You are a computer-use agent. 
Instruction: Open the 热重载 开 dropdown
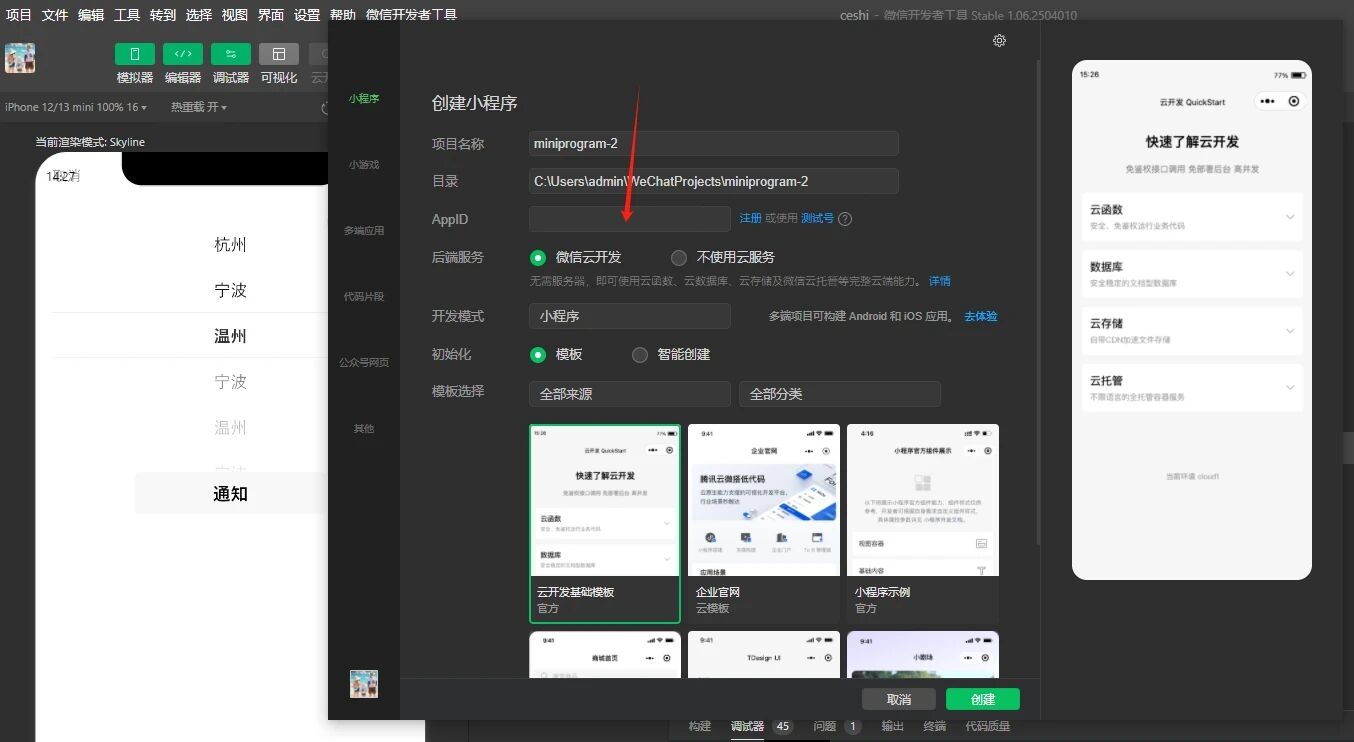pos(198,107)
